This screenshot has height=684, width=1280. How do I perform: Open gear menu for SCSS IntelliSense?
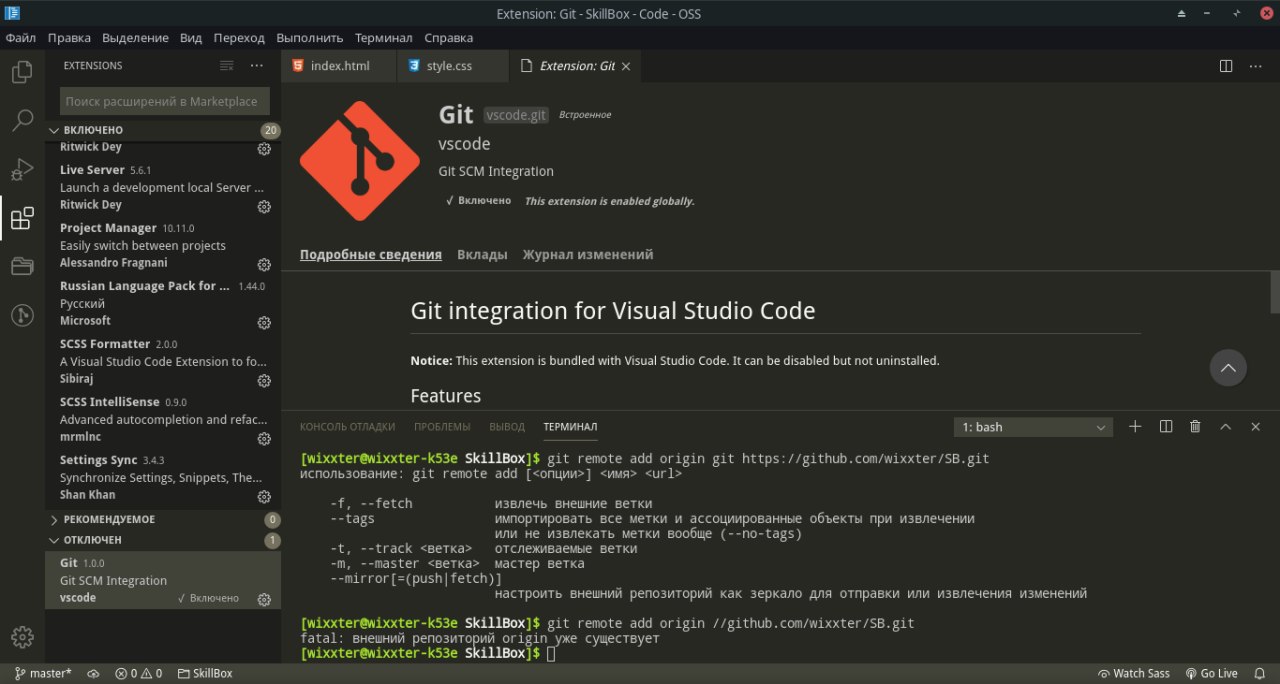[x=264, y=439]
